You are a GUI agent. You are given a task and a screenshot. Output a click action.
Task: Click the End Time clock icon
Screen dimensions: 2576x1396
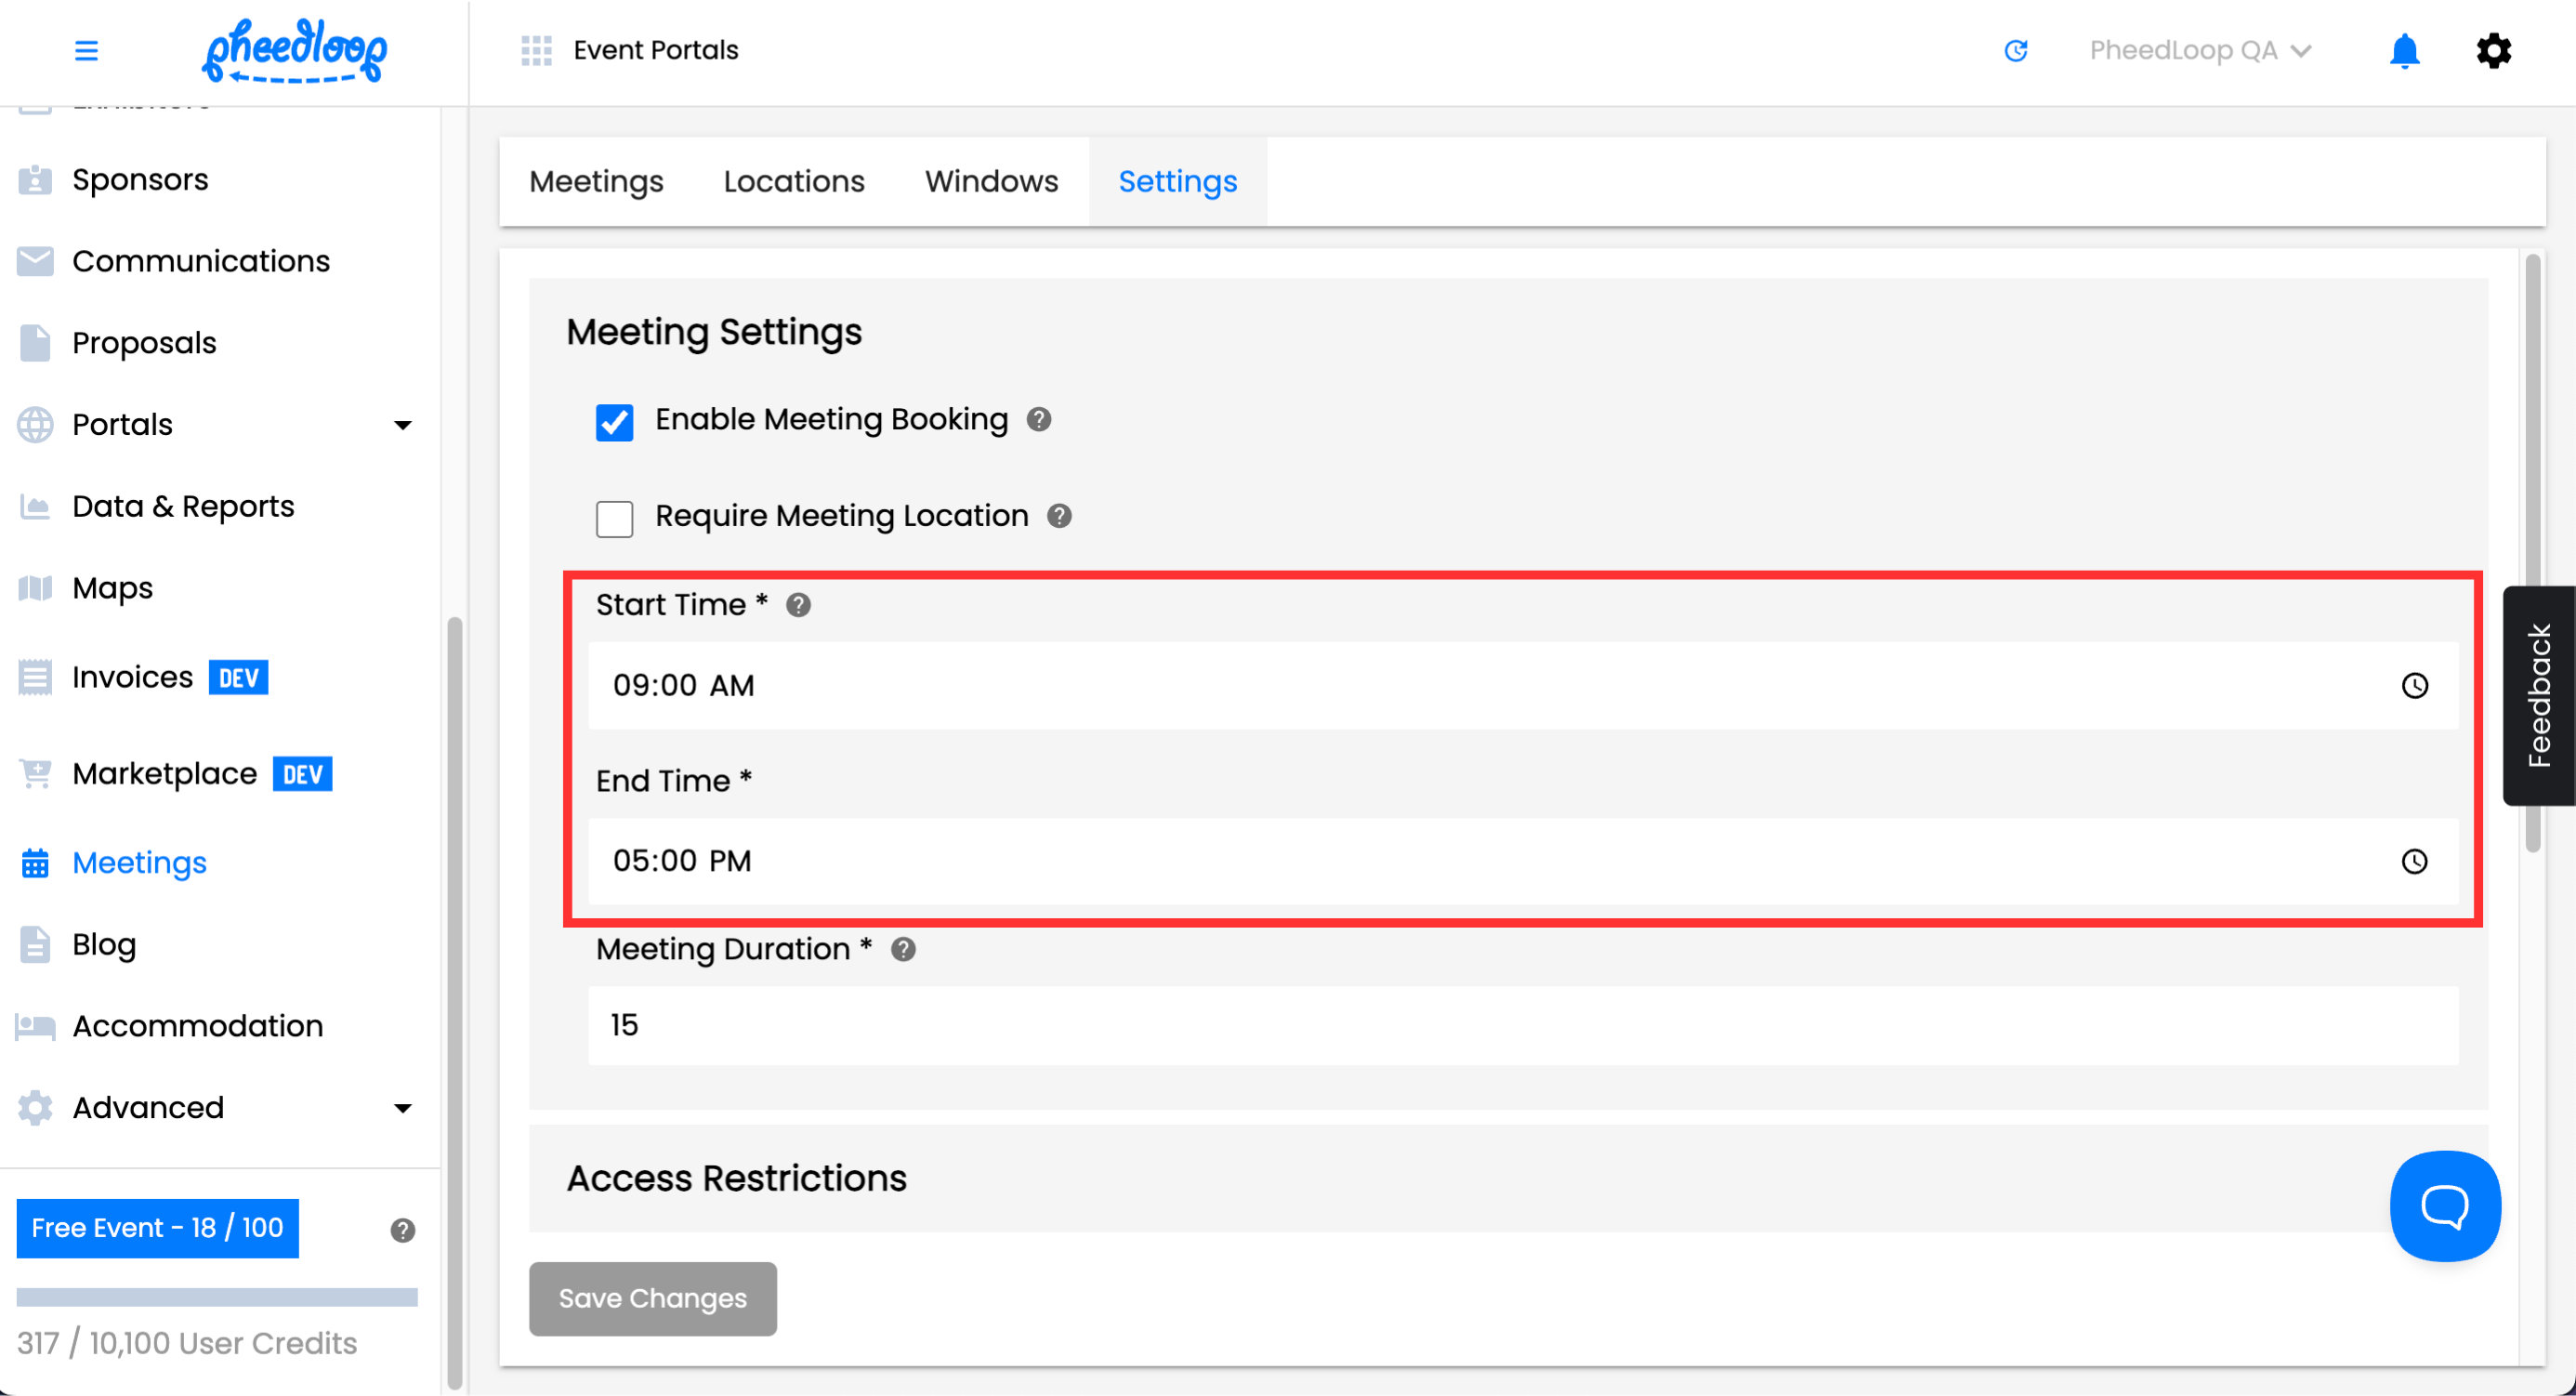2414,861
